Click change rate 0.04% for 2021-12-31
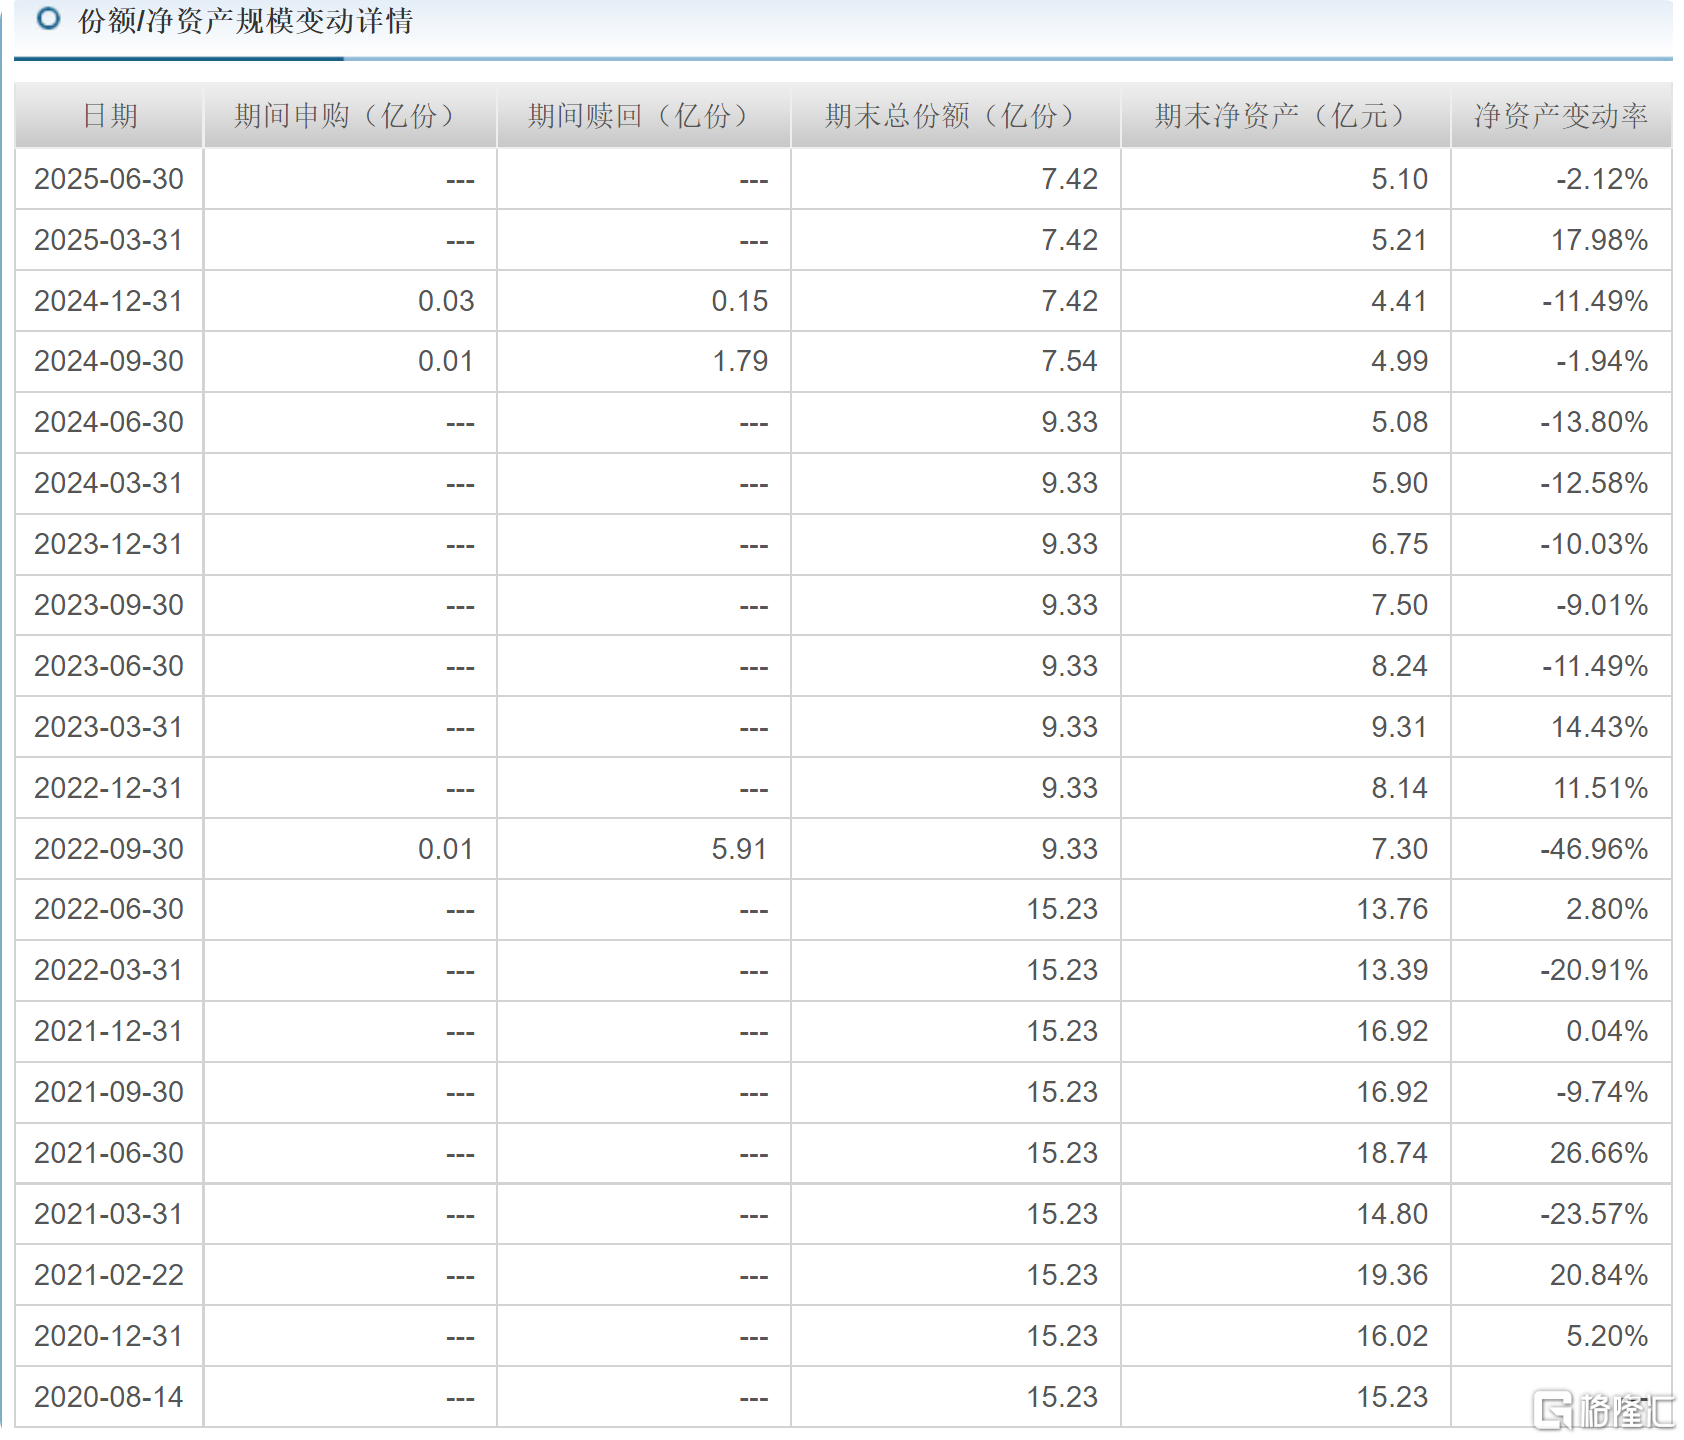 tap(1607, 1031)
